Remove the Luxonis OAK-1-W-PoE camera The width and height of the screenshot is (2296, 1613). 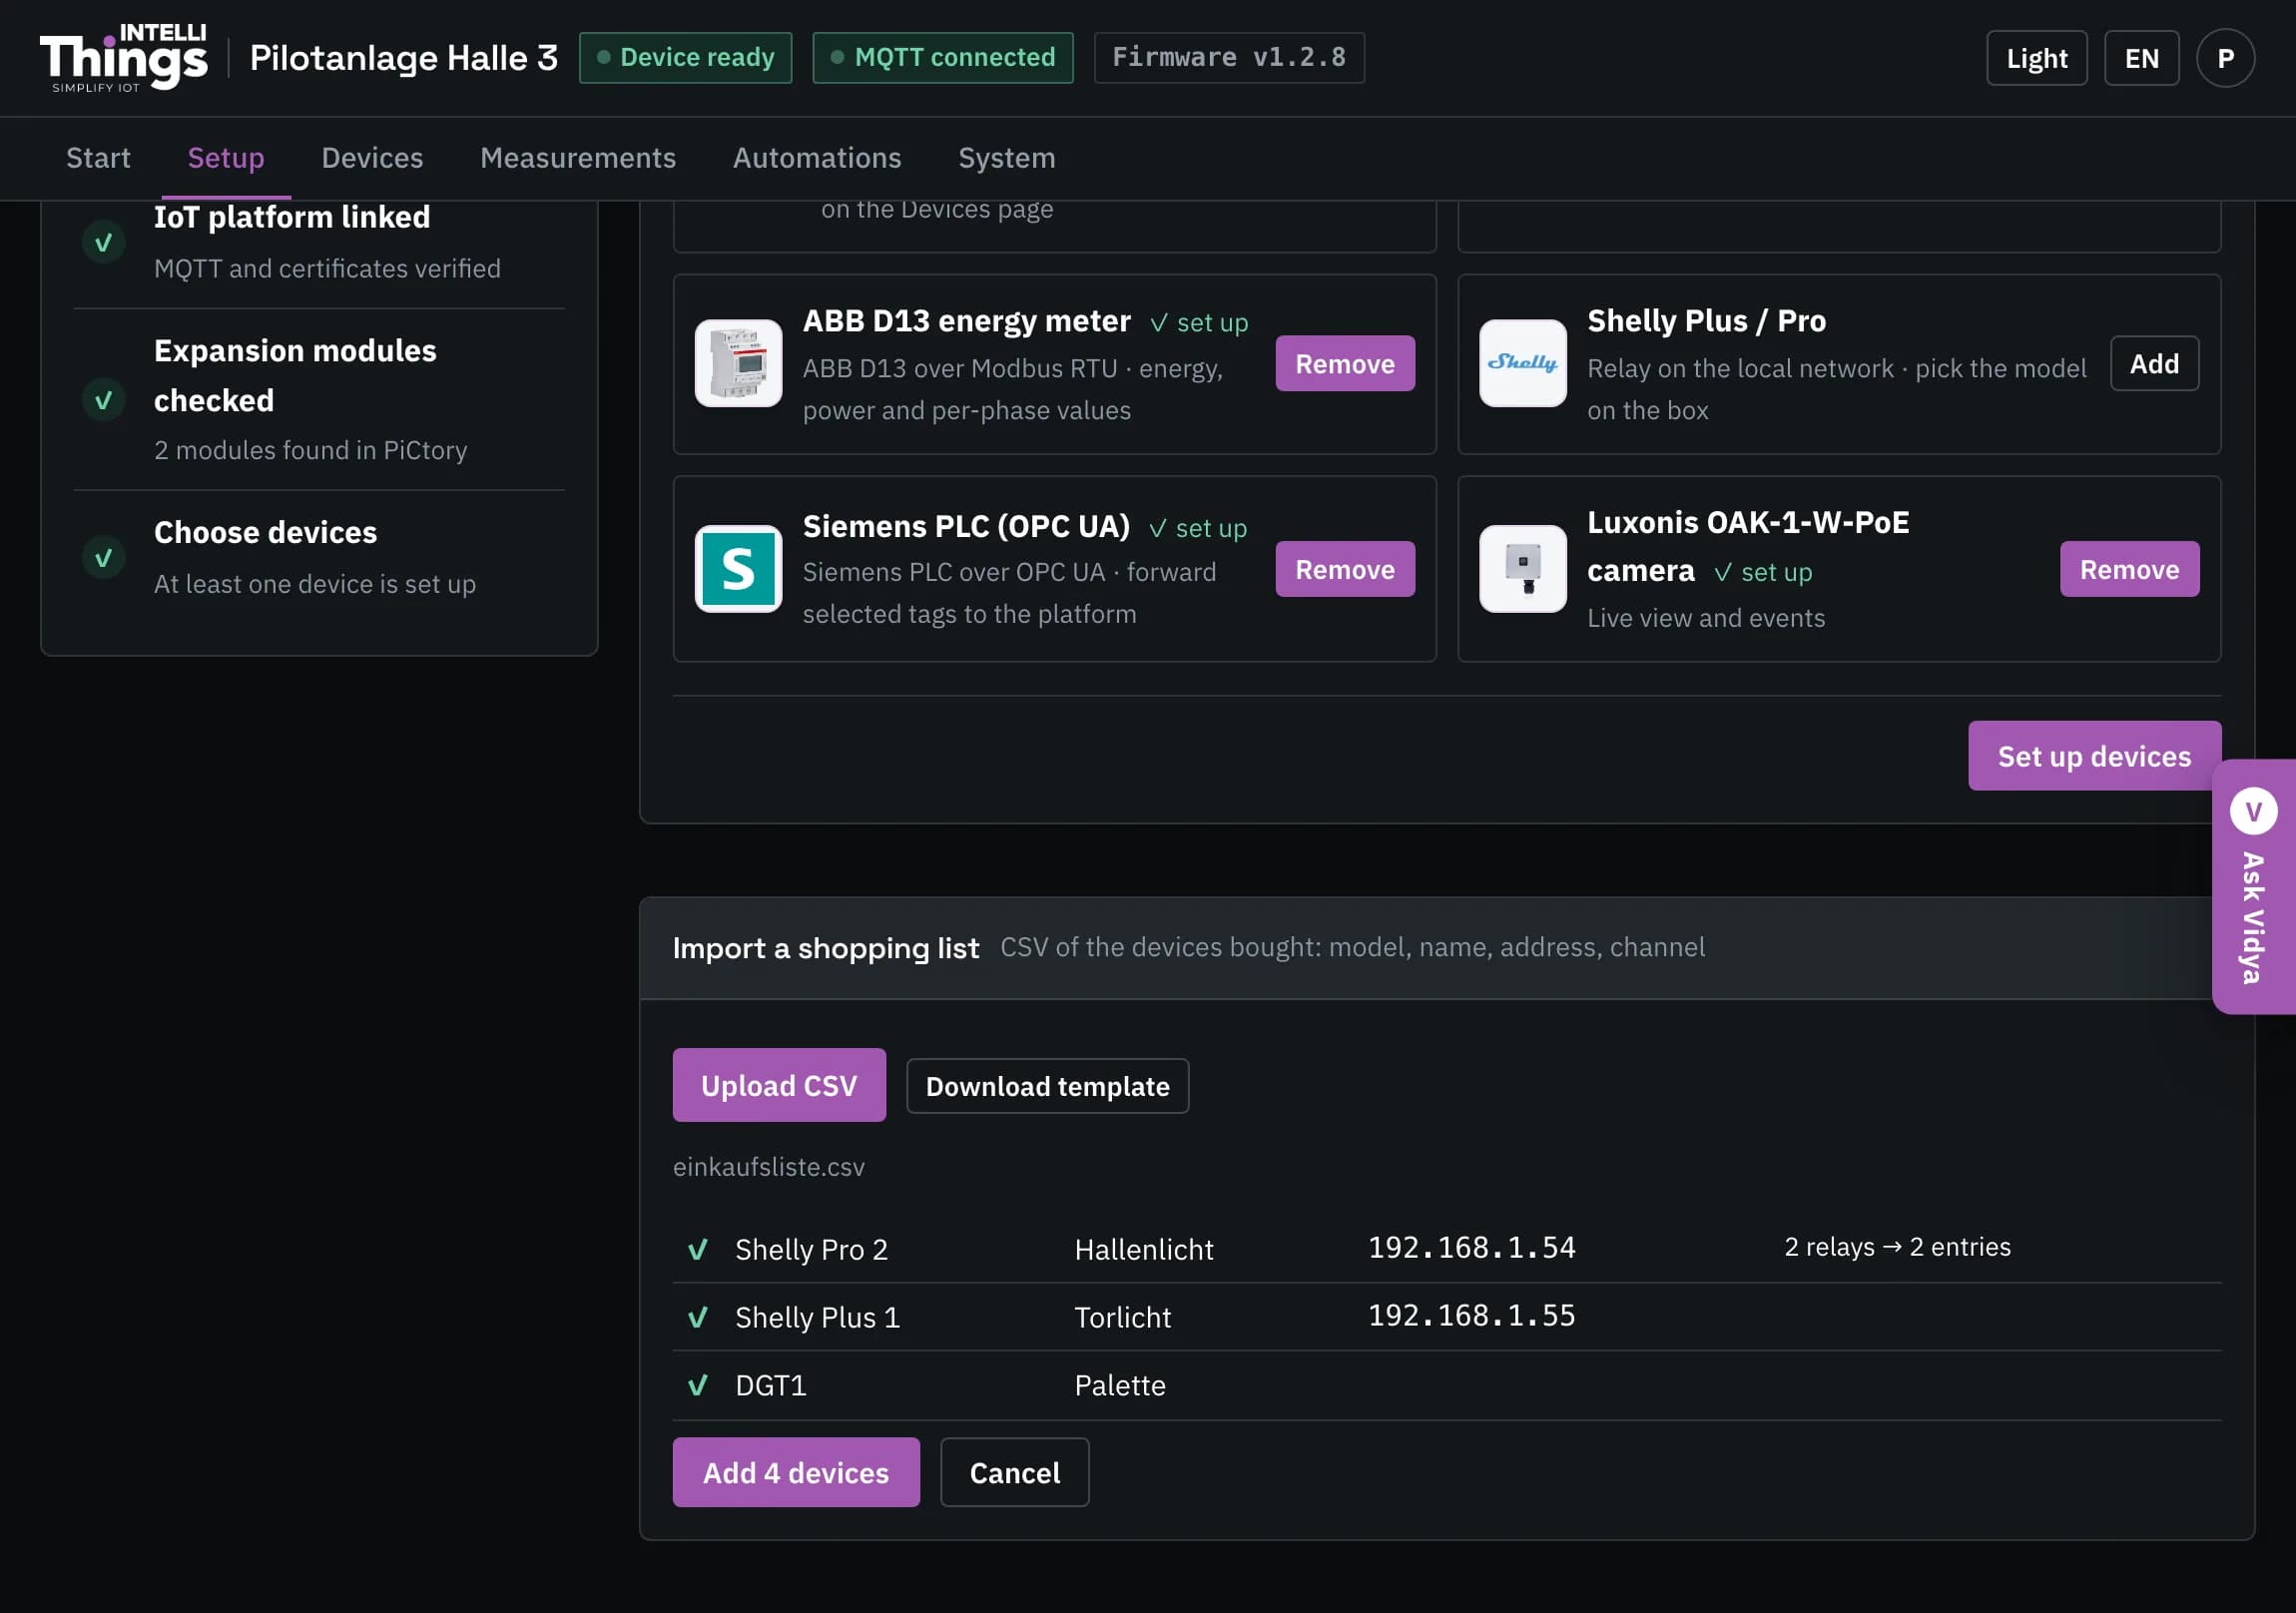click(x=2129, y=569)
